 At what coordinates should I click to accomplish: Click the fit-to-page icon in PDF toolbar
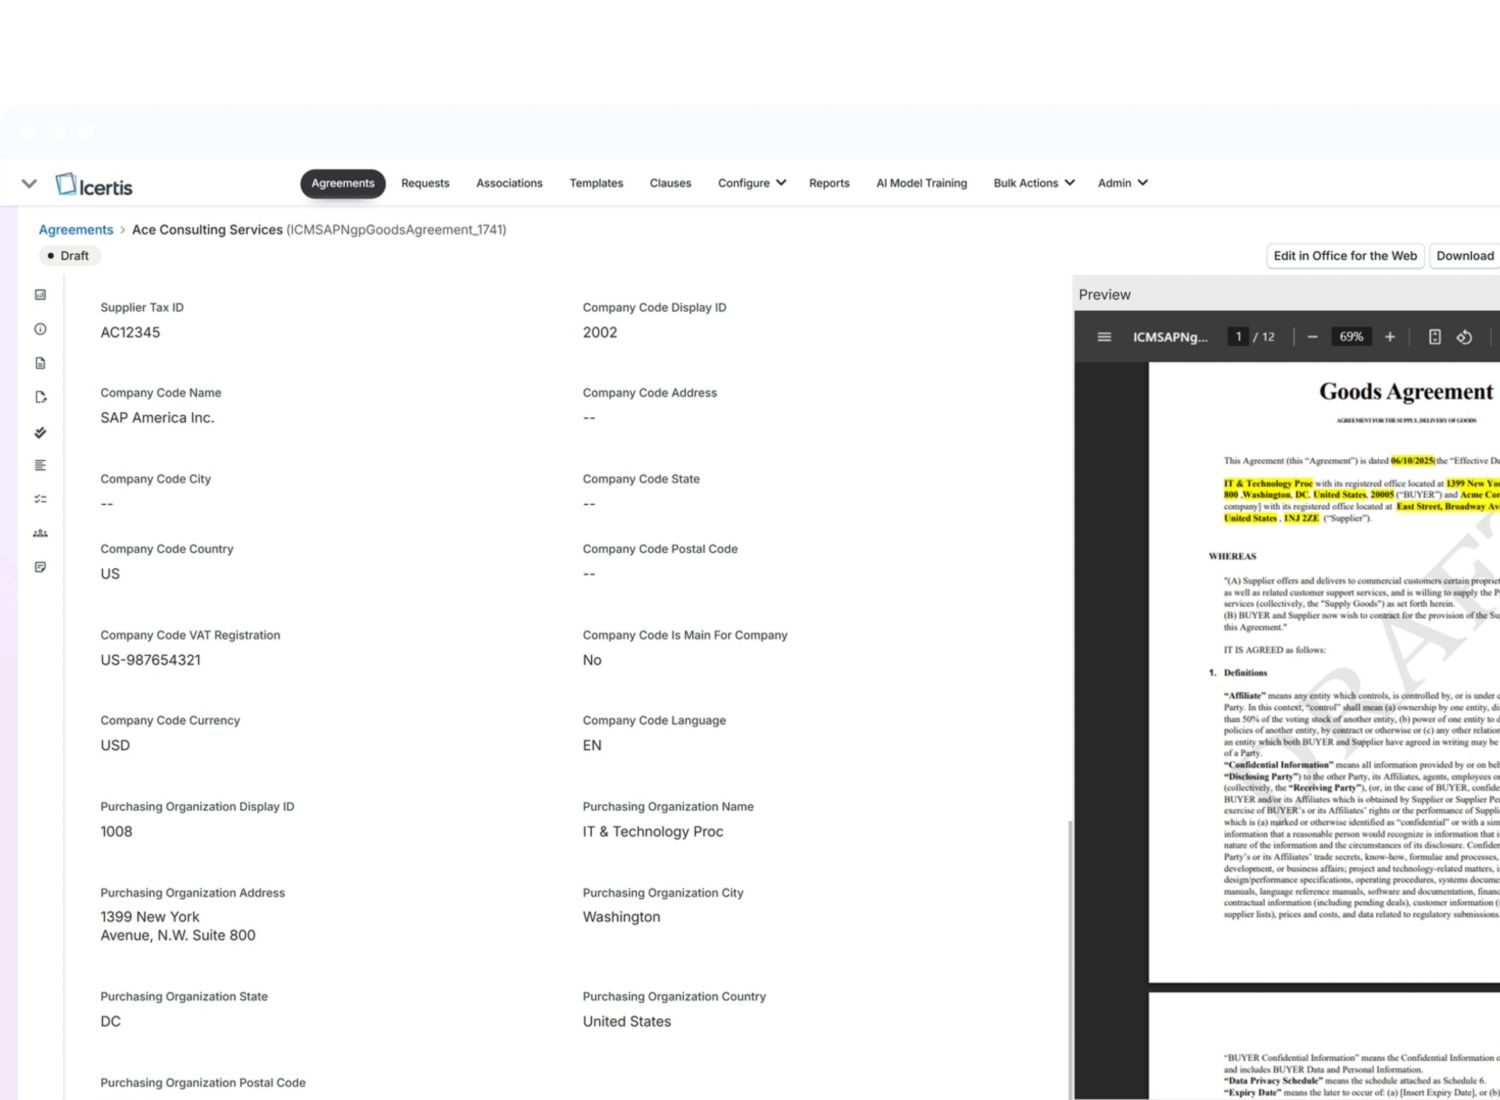pos(1434,337)
